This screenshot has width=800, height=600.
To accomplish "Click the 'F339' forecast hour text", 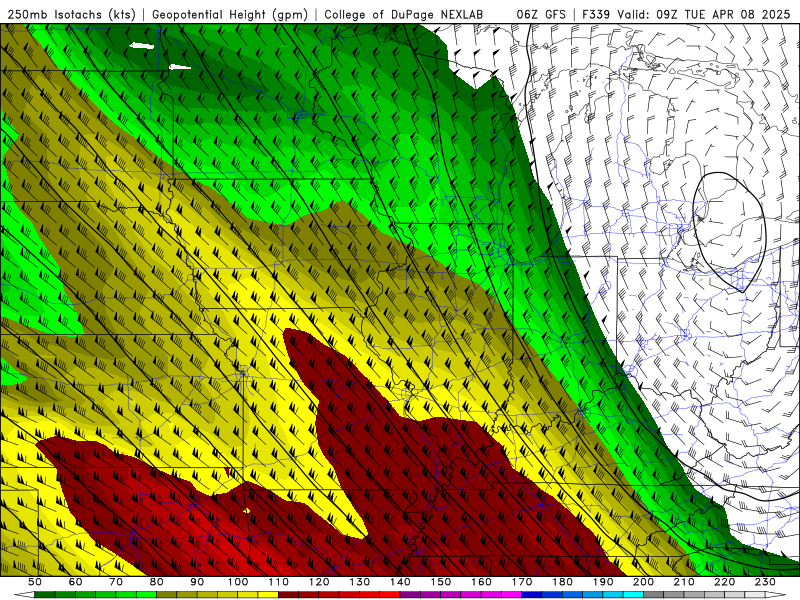I will click(596, 14).
